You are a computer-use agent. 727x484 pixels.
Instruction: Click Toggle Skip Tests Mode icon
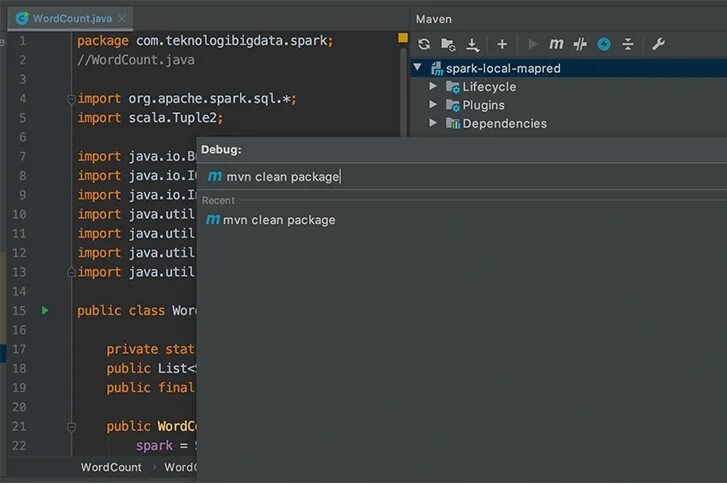click(580, 44)
